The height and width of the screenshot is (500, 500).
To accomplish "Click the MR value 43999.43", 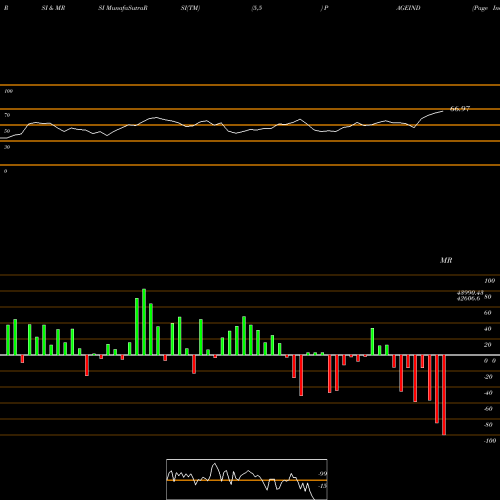I will pos(470,293).
